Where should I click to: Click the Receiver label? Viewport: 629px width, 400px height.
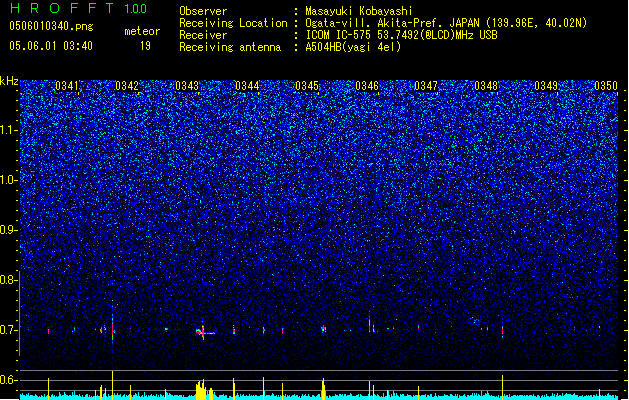(x=203, y=35)
